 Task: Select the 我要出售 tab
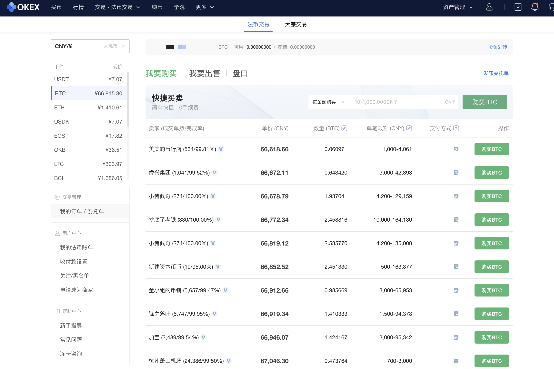pos(204,74)
